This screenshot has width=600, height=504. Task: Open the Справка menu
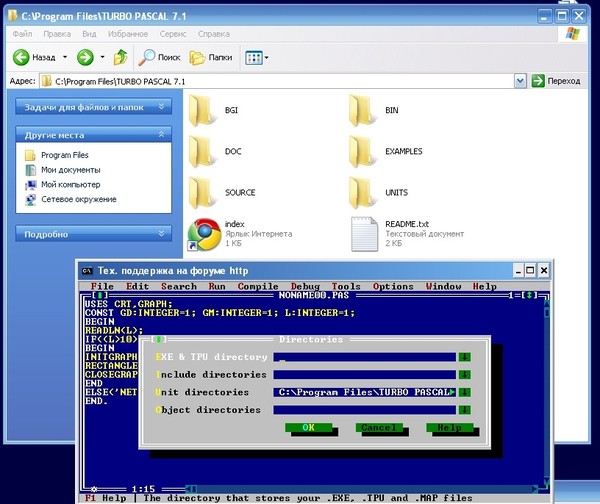[x=214, y=34]
